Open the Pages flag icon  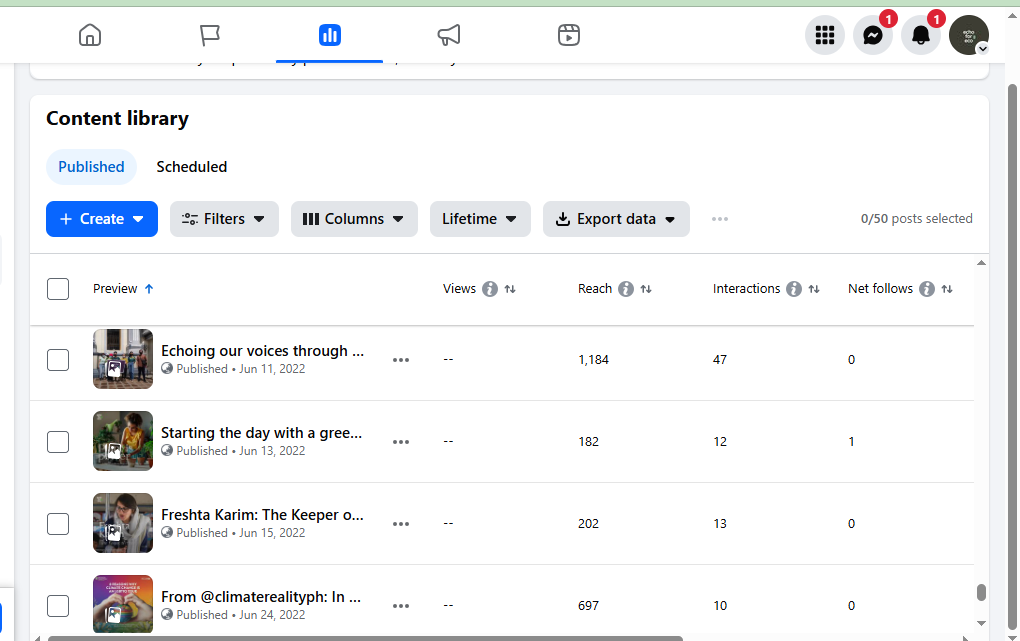[x=209, y=35]
